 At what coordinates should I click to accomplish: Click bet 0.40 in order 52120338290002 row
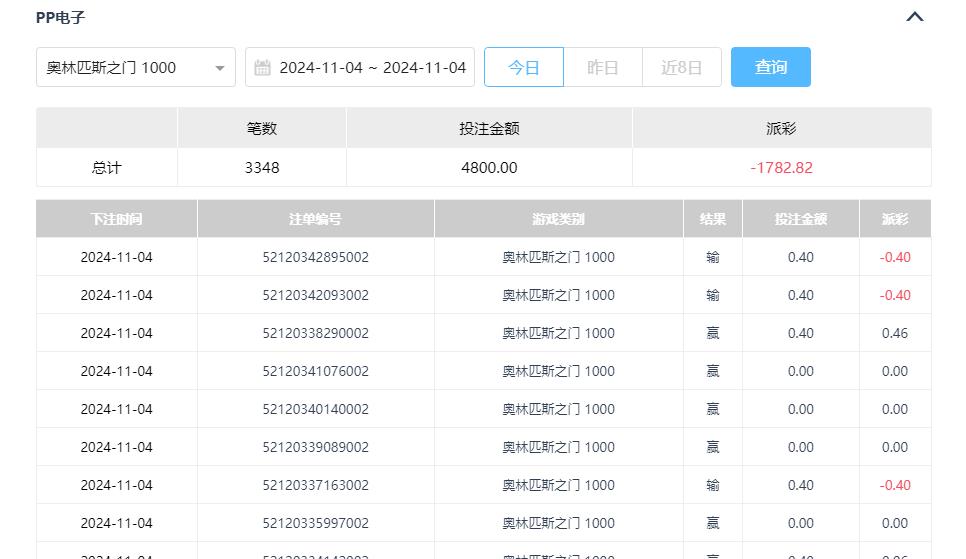[x=801, y=333]
